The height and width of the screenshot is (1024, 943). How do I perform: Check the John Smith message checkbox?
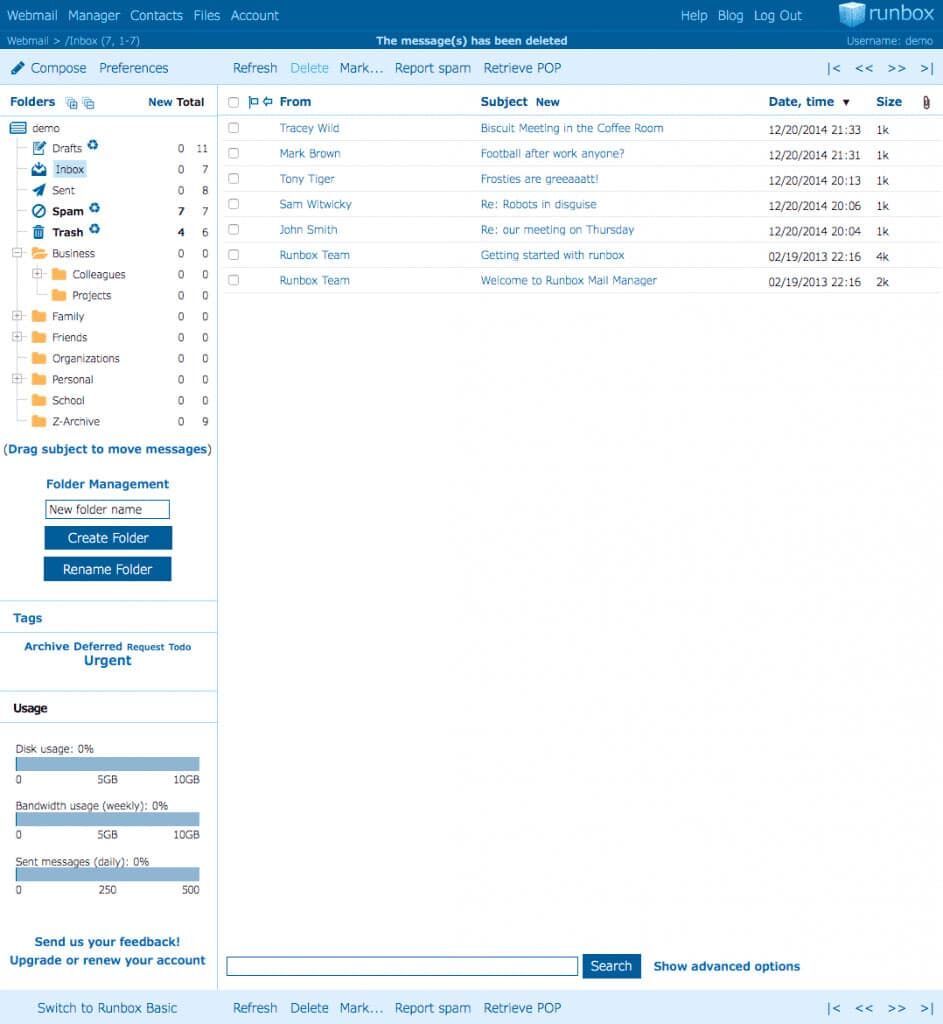(233, 229)
